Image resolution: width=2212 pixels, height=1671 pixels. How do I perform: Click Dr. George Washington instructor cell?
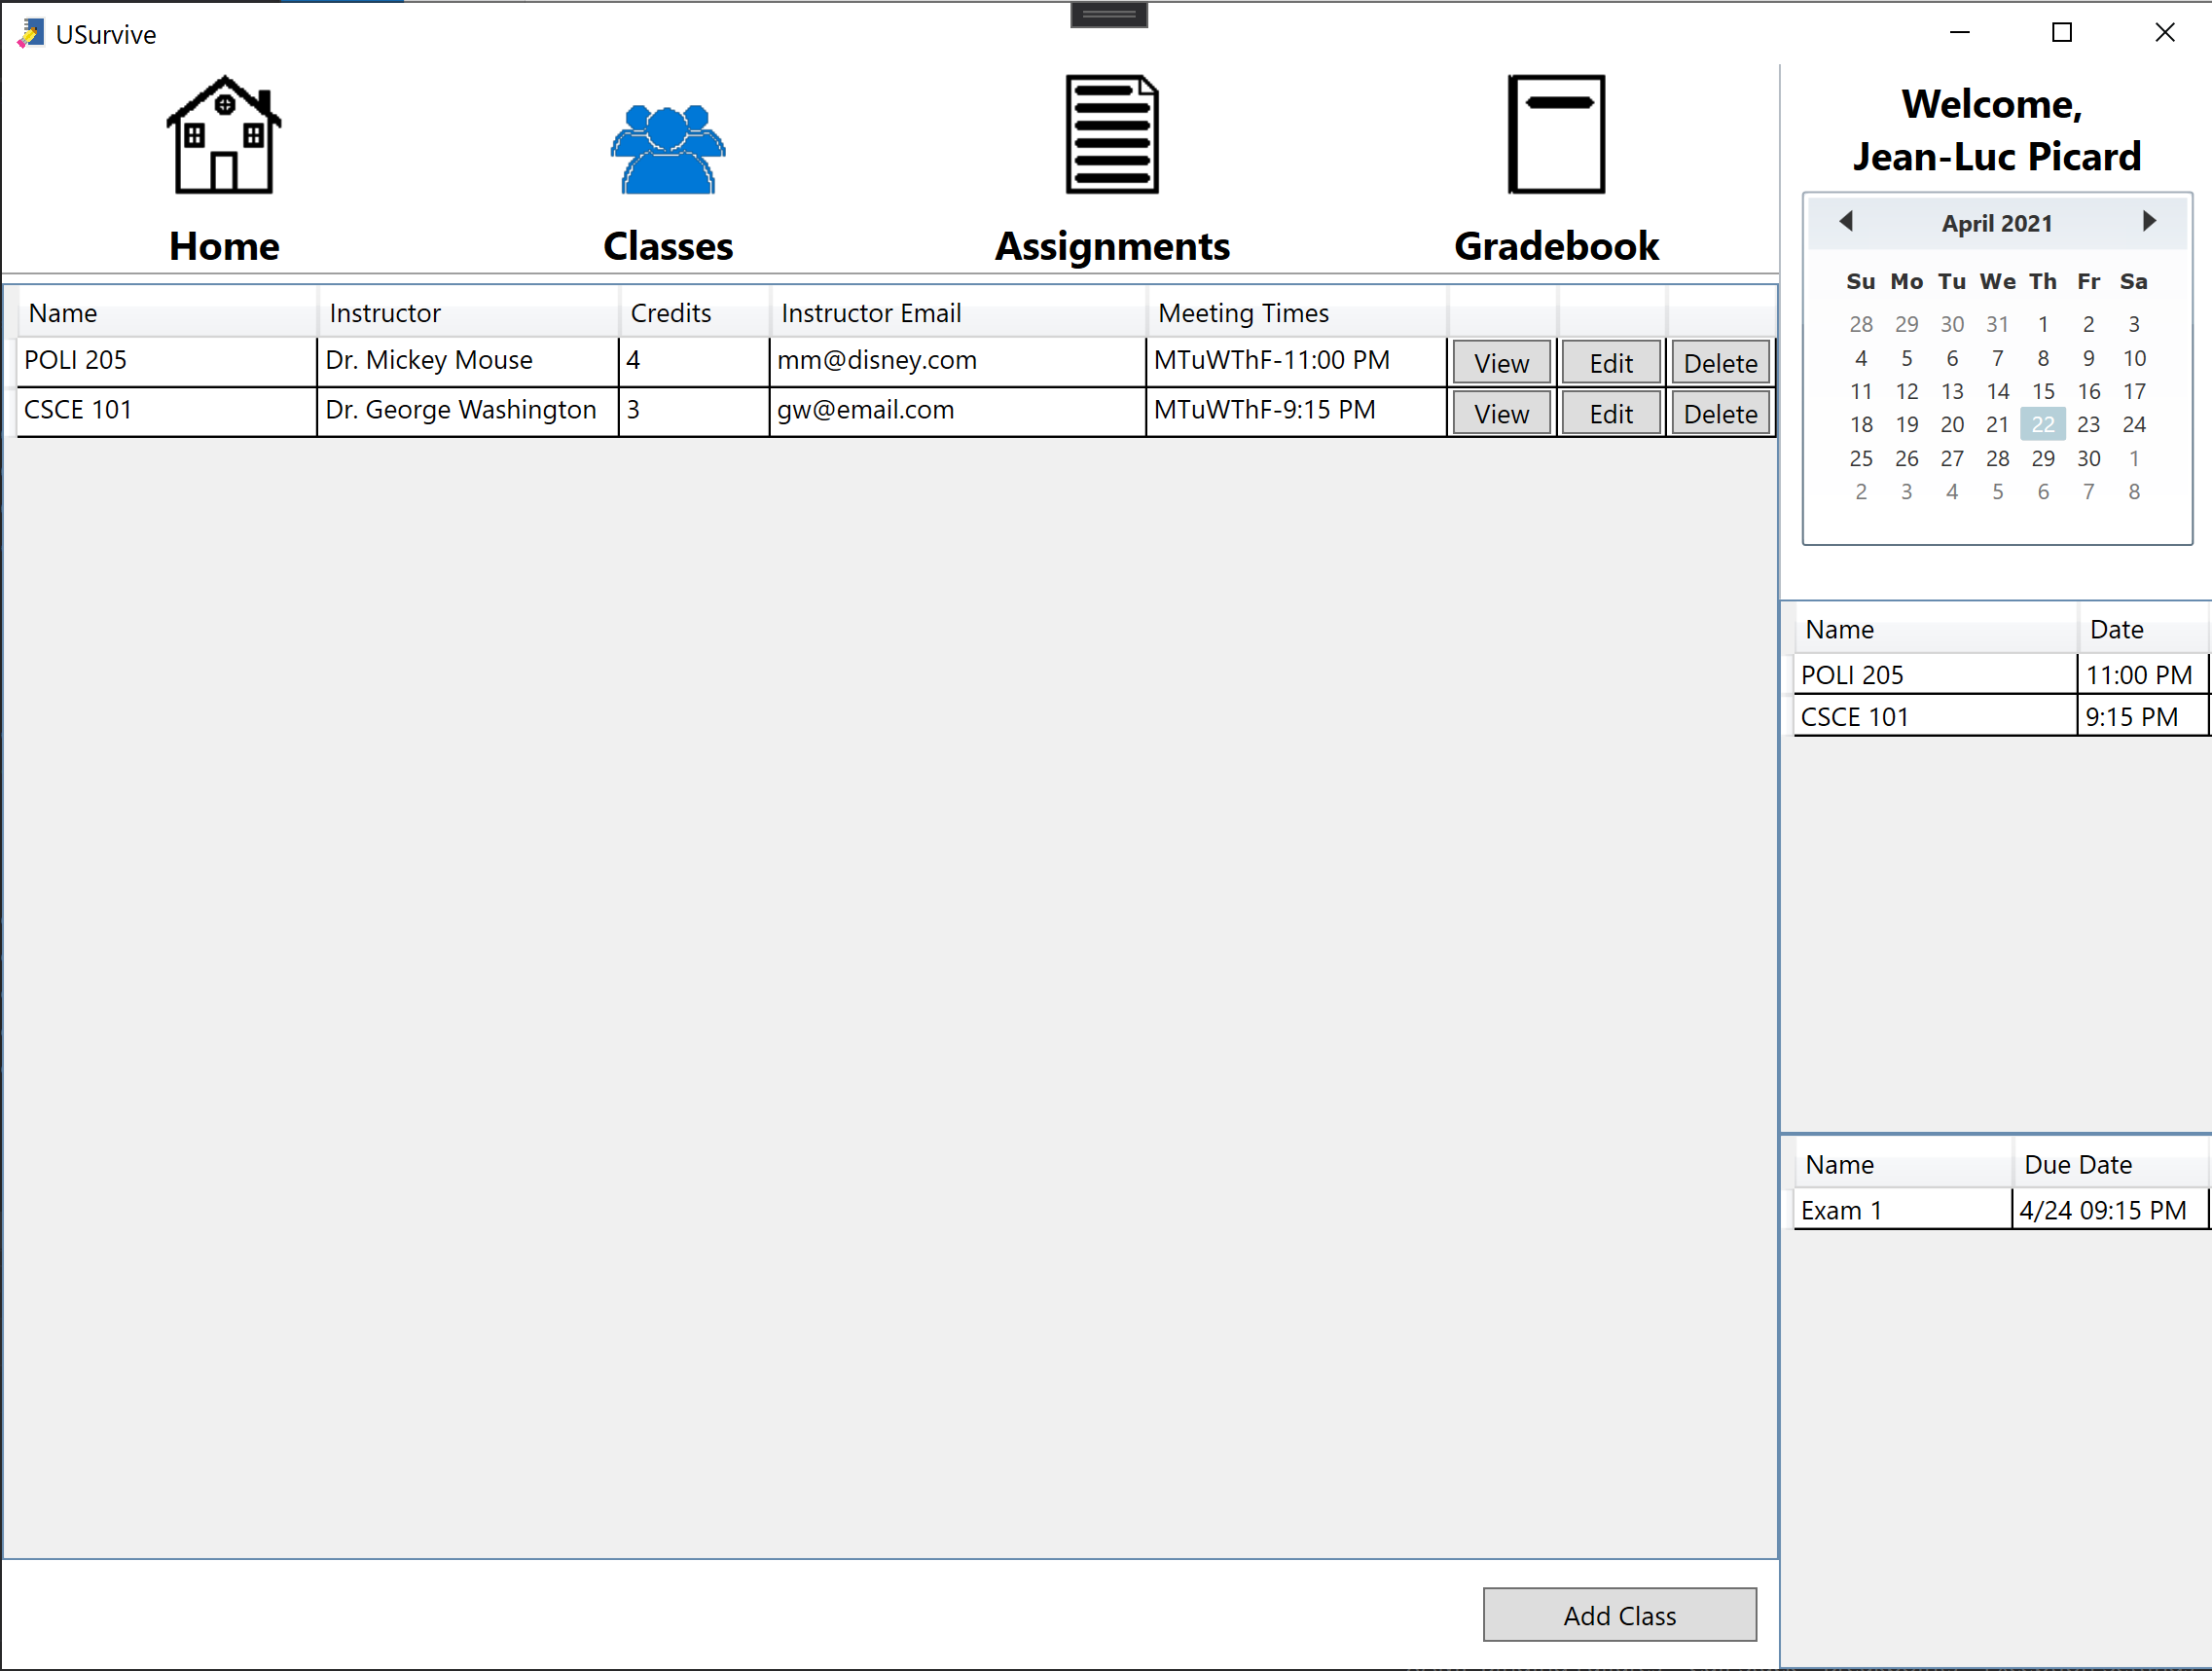tap(468, 411)
